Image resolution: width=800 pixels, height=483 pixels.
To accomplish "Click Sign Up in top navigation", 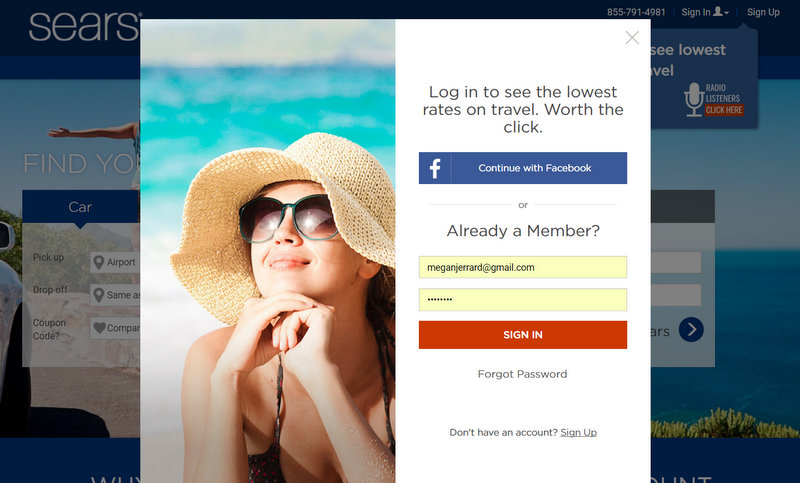I will 763,12.
